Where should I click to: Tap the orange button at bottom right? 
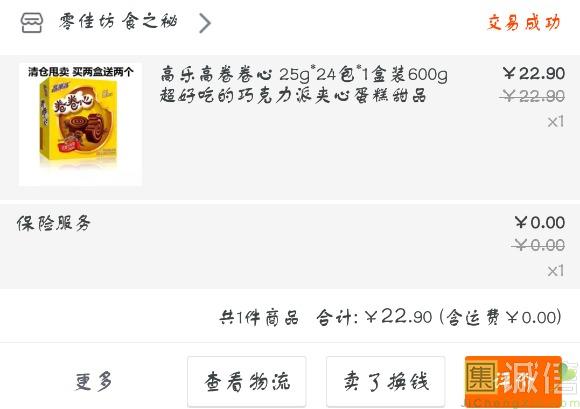tap(513, 382)
